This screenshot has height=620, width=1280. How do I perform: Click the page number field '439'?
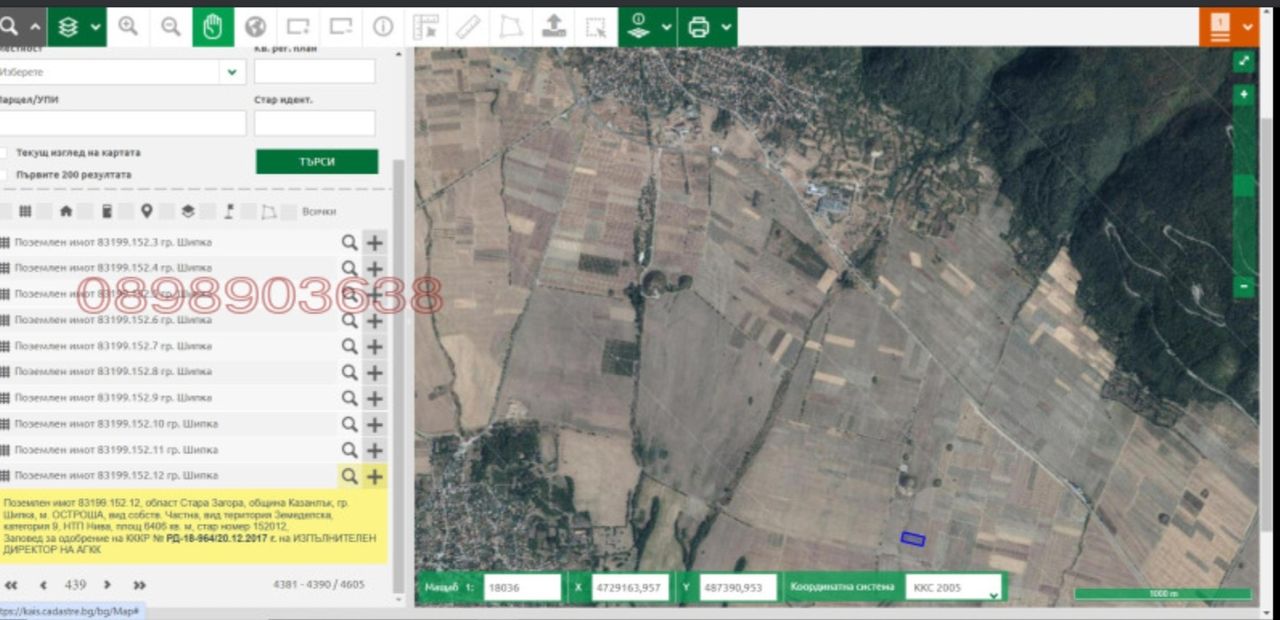pos(75,585)
